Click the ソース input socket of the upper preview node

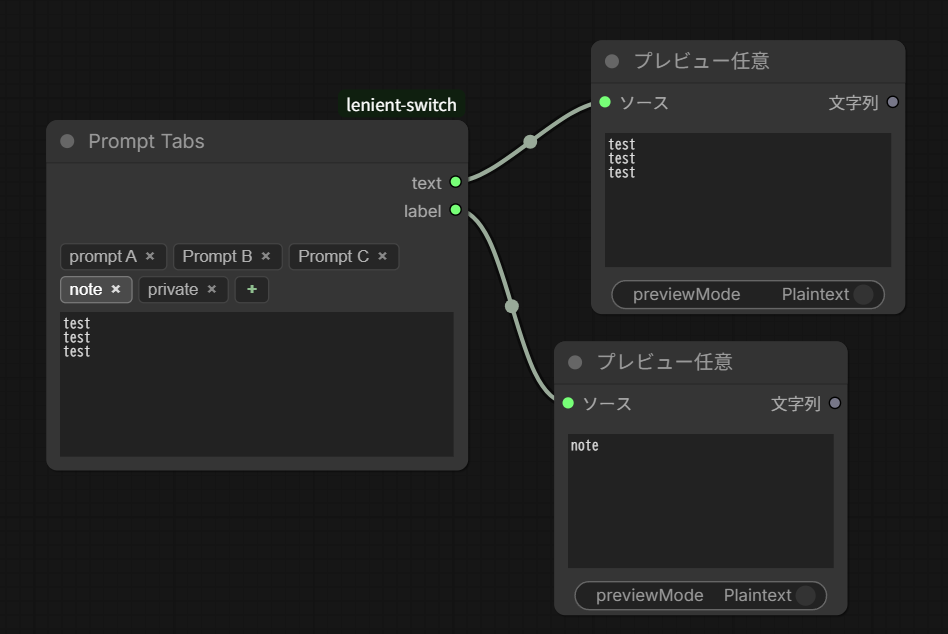[605, 102]
